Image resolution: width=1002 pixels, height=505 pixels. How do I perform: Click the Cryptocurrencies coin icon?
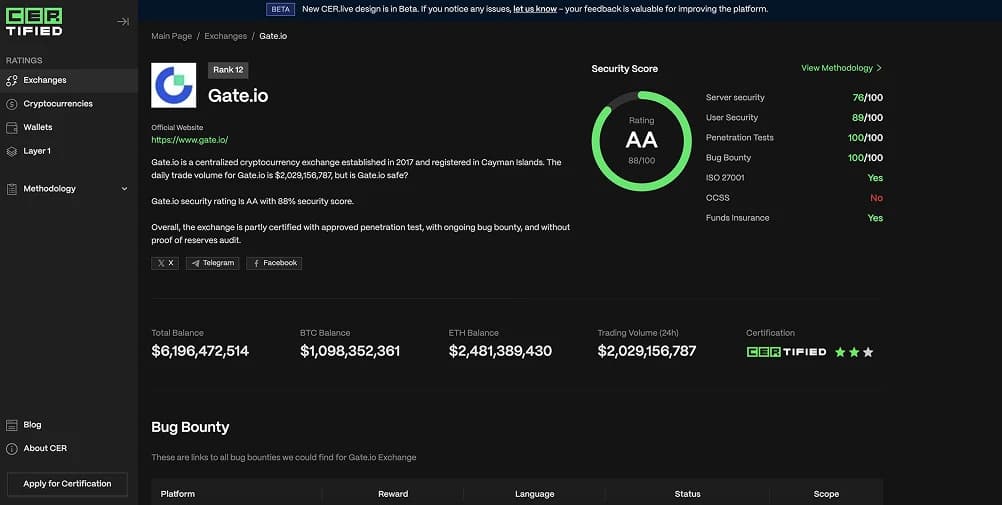click(x=12, y=104)
